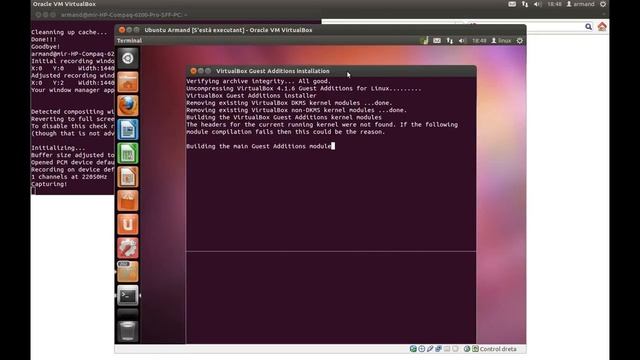Click the VirtualBox network adapters status icon
This screenshot has width=640, height=360.
coord(438,349)
